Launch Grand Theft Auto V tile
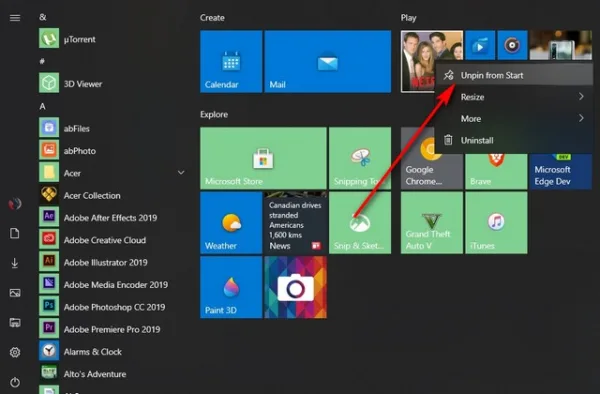The width and height of the screenshot is (600, 394). coord(432,223)
